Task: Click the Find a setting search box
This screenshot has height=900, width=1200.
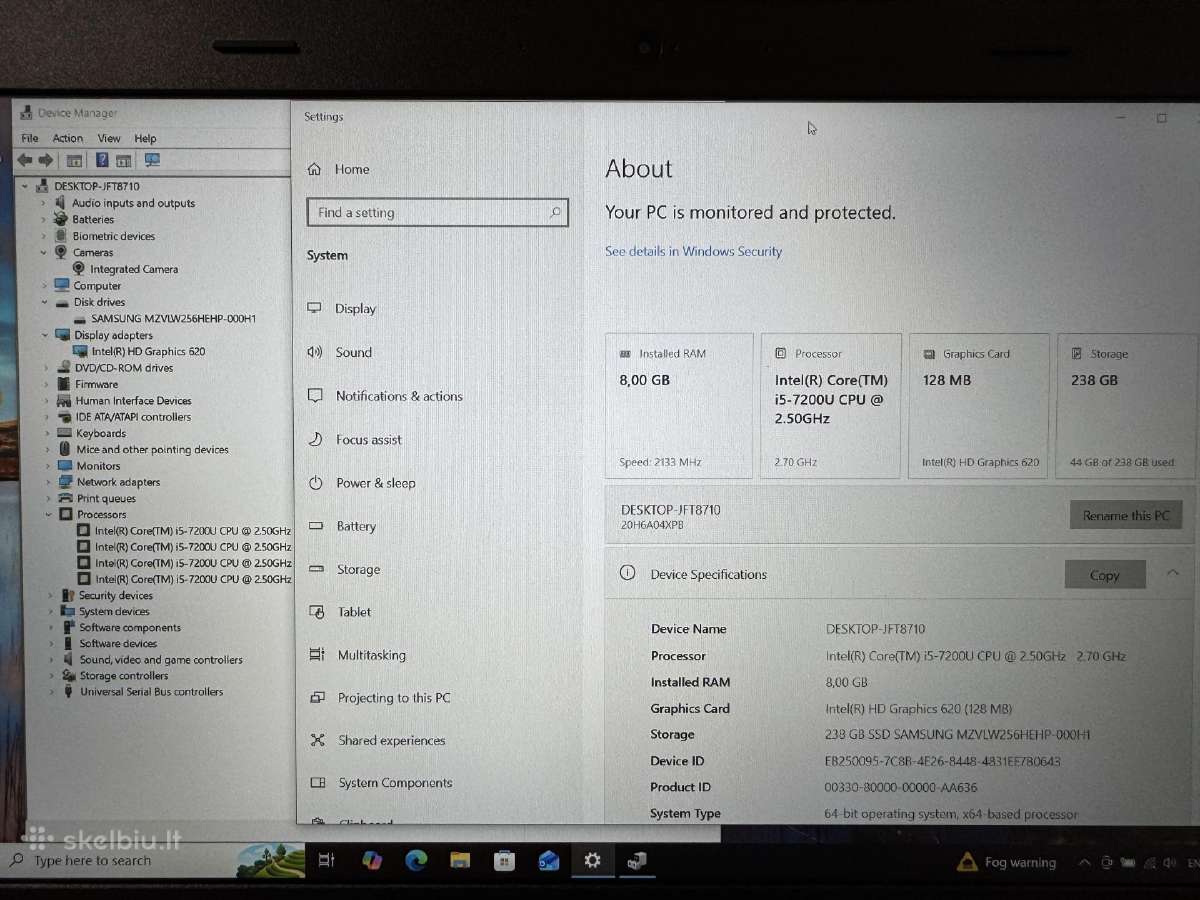Action: [x=437, y=212]
